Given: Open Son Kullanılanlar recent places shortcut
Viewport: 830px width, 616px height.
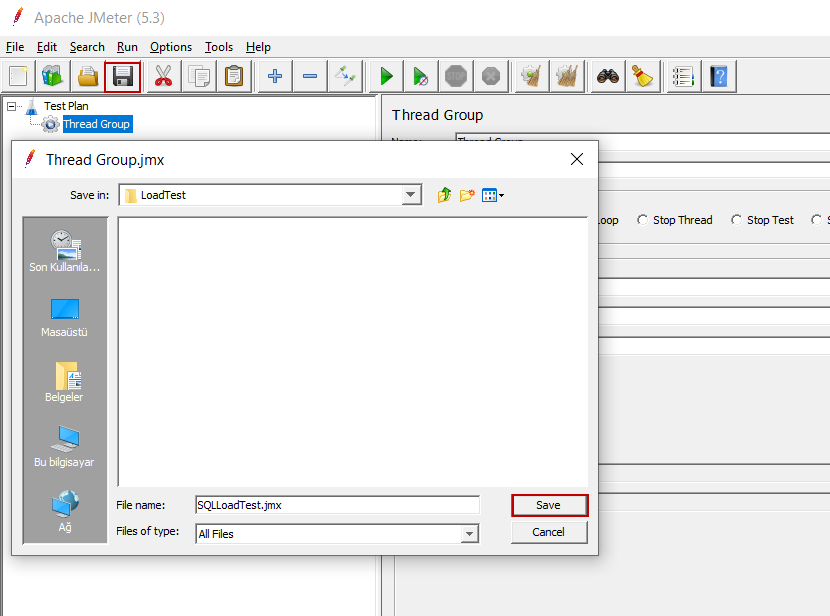Looking at the screenshot, I should pos(65,252).
